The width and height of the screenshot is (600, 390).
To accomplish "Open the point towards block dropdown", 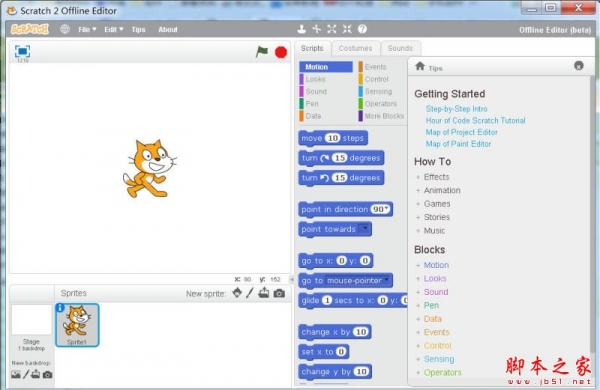I will [x=365, y=229].
